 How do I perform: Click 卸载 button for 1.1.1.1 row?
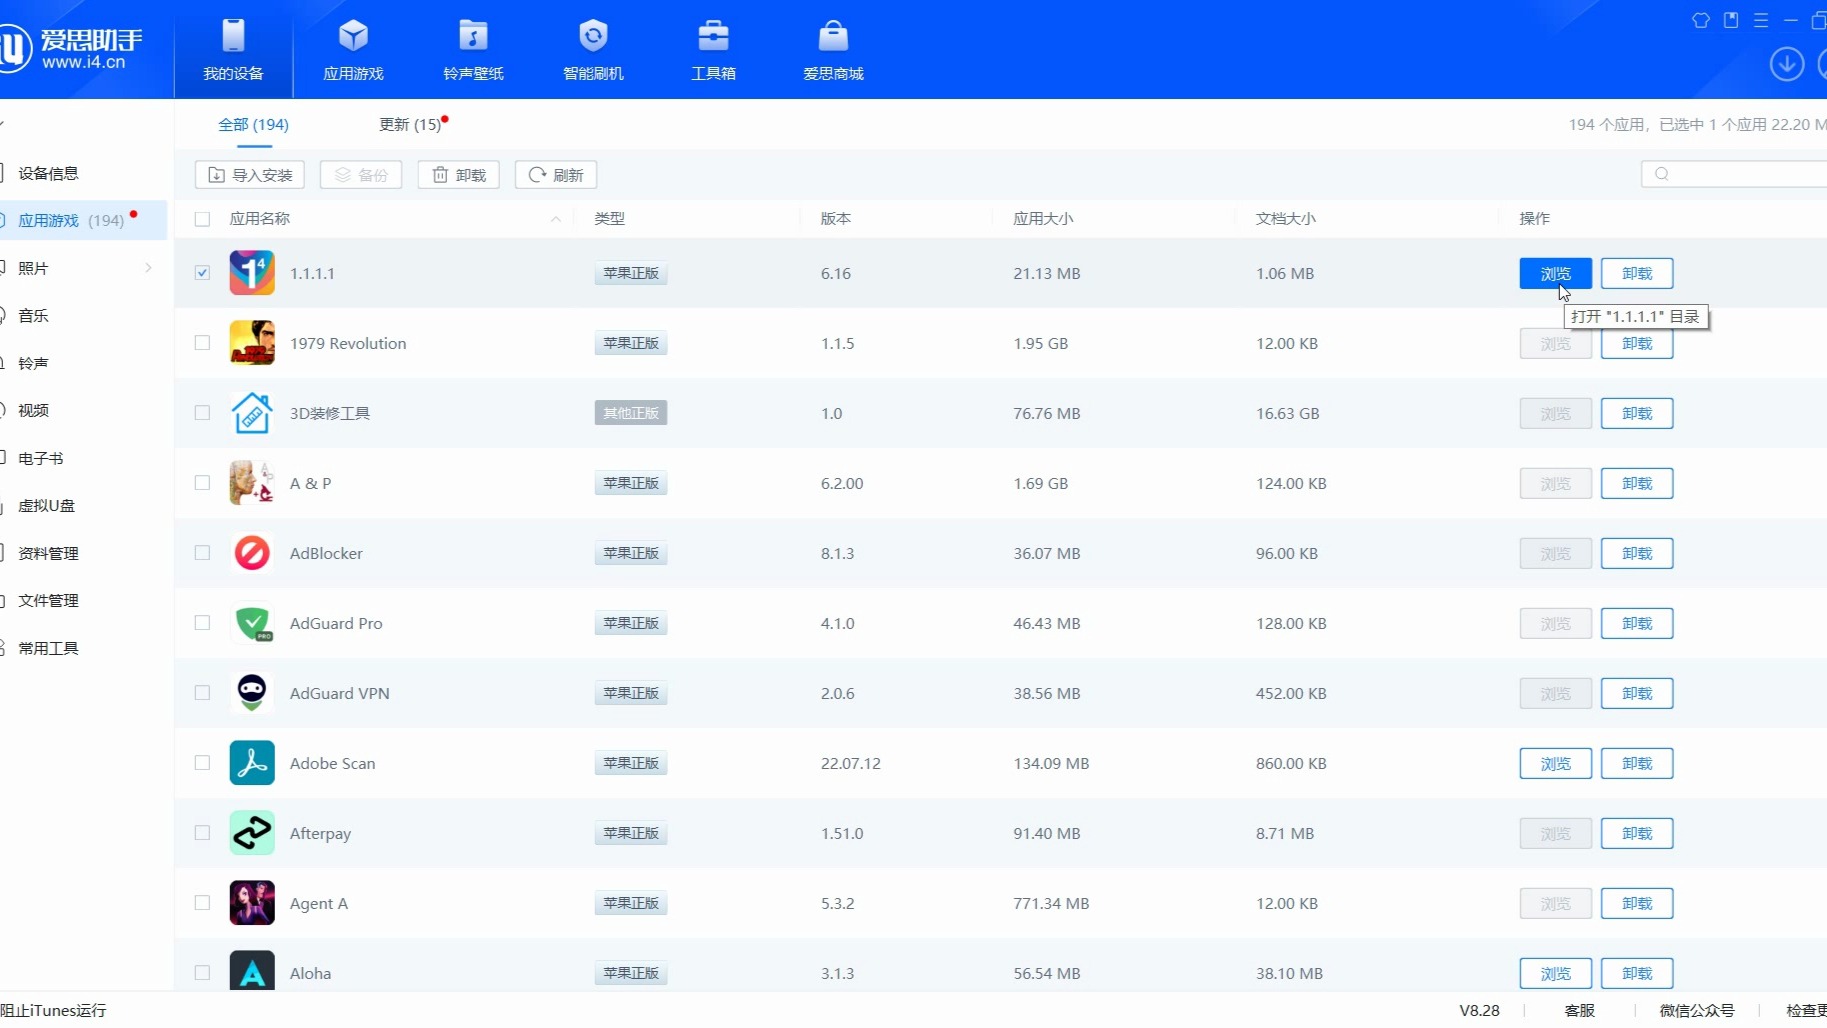pos(1637,273)
